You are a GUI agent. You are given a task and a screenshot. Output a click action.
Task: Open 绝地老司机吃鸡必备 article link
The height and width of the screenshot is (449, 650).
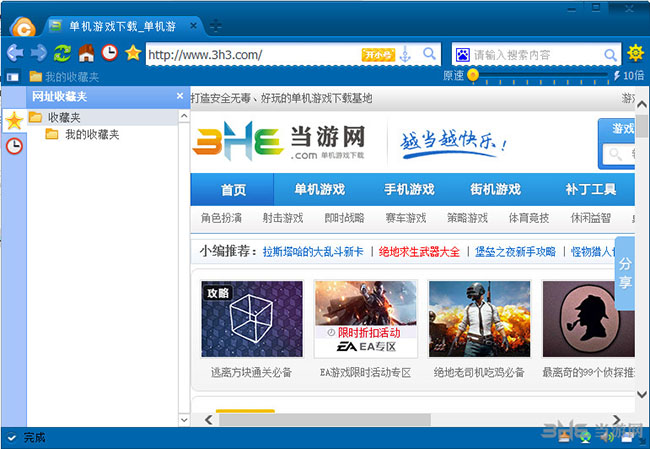[479, 372]
